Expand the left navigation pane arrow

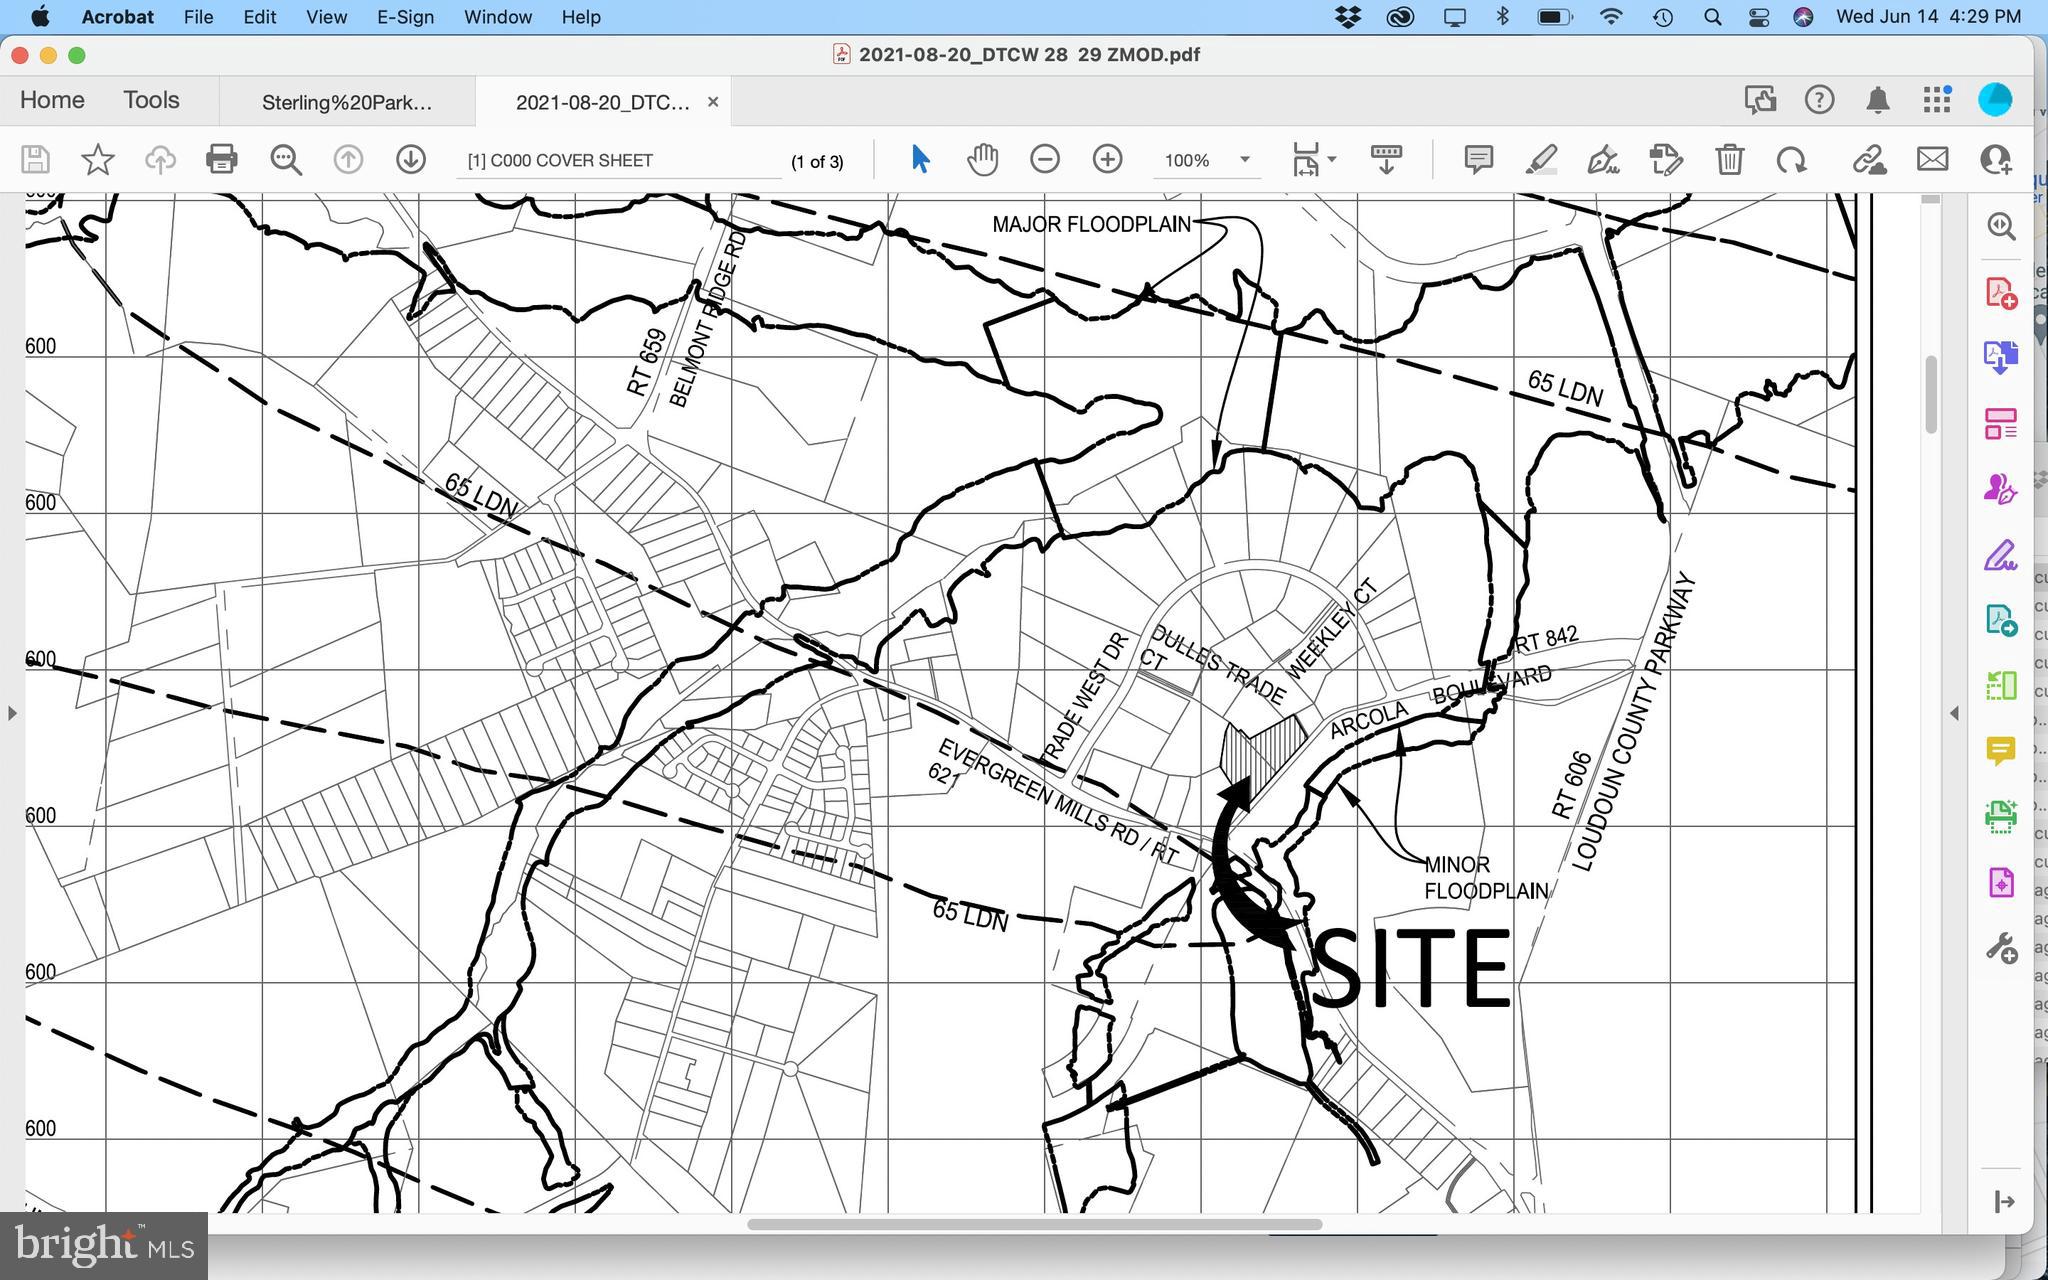tap(12, 713)
